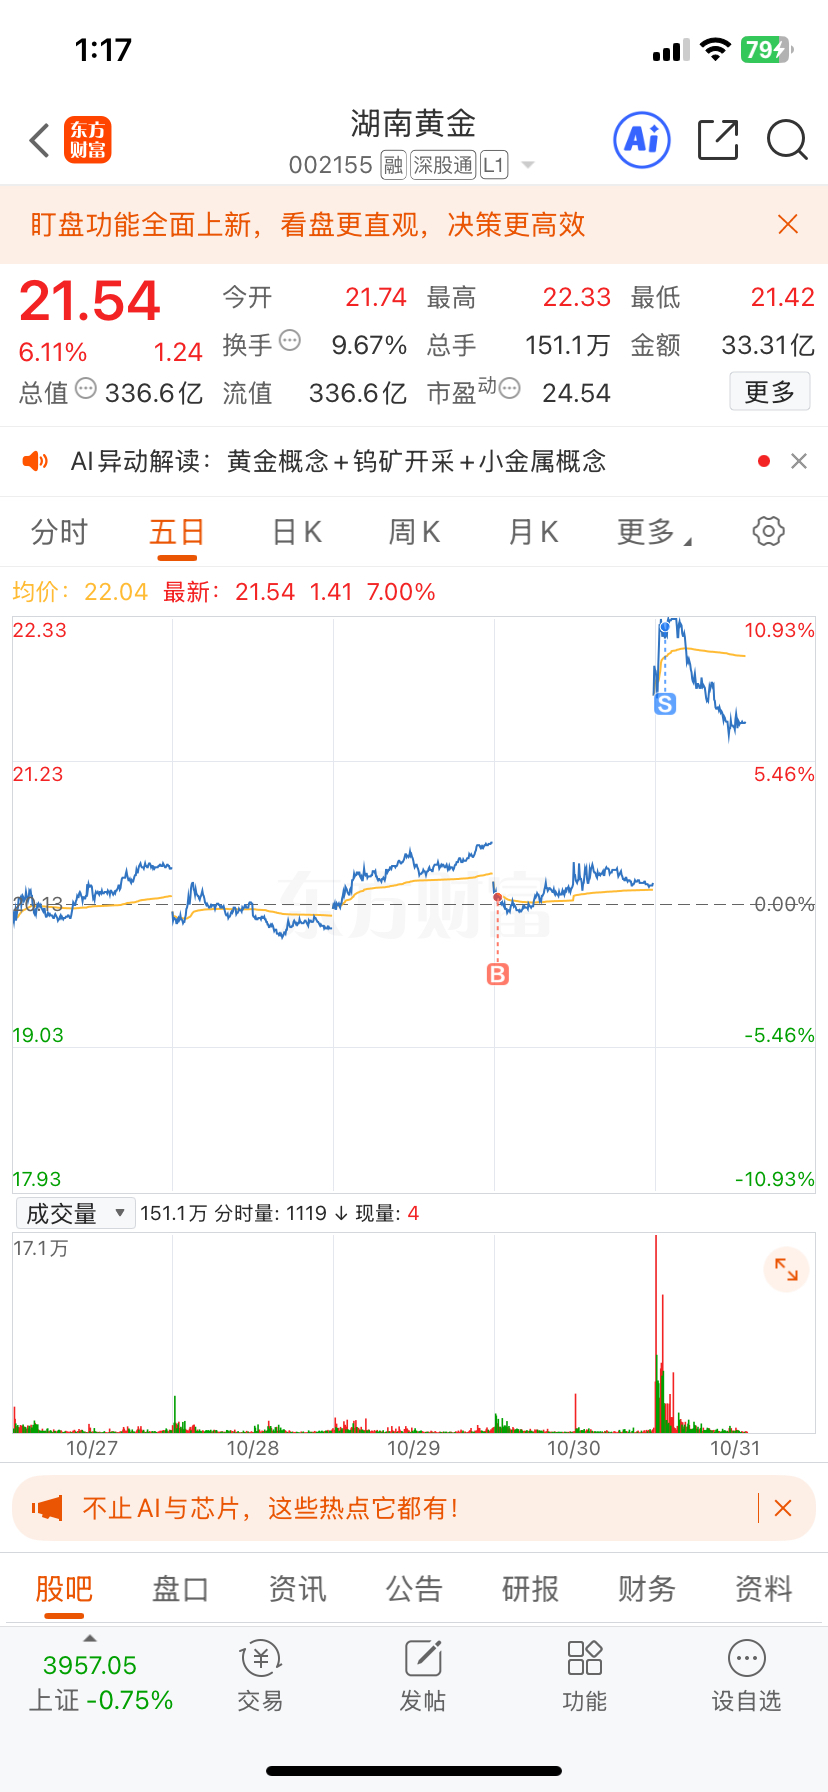The height and width of the screenshot is (1792, 828).
Task: Tap the share export icon
Action: pyautogui.click(x=718, y=140)
